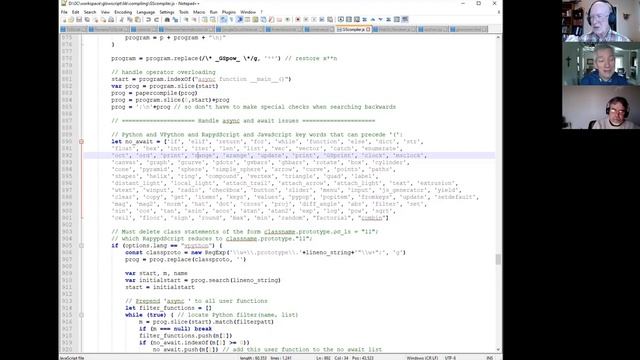
Task: Click the vertical scrollbar thumb
Action: click(x=498, y=259)
